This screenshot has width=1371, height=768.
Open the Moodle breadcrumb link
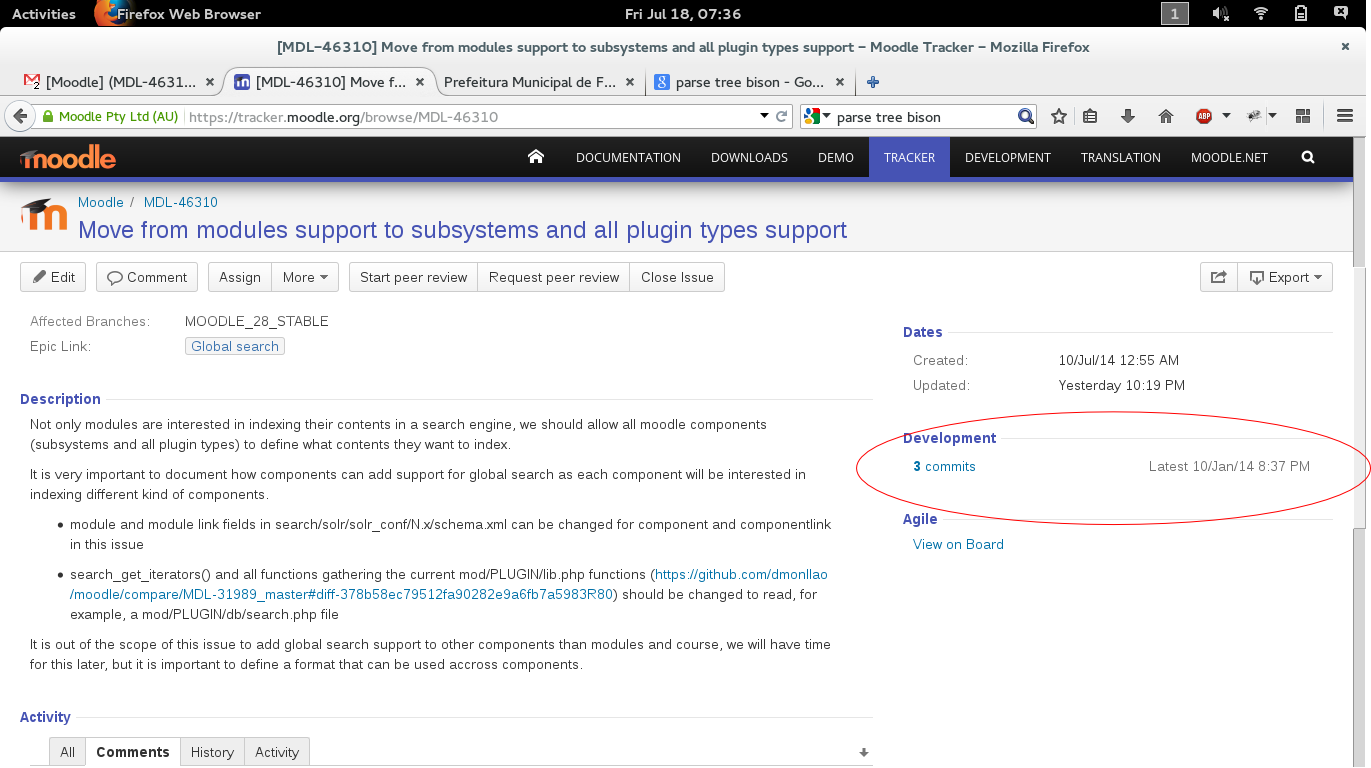[x=101, y=202]
